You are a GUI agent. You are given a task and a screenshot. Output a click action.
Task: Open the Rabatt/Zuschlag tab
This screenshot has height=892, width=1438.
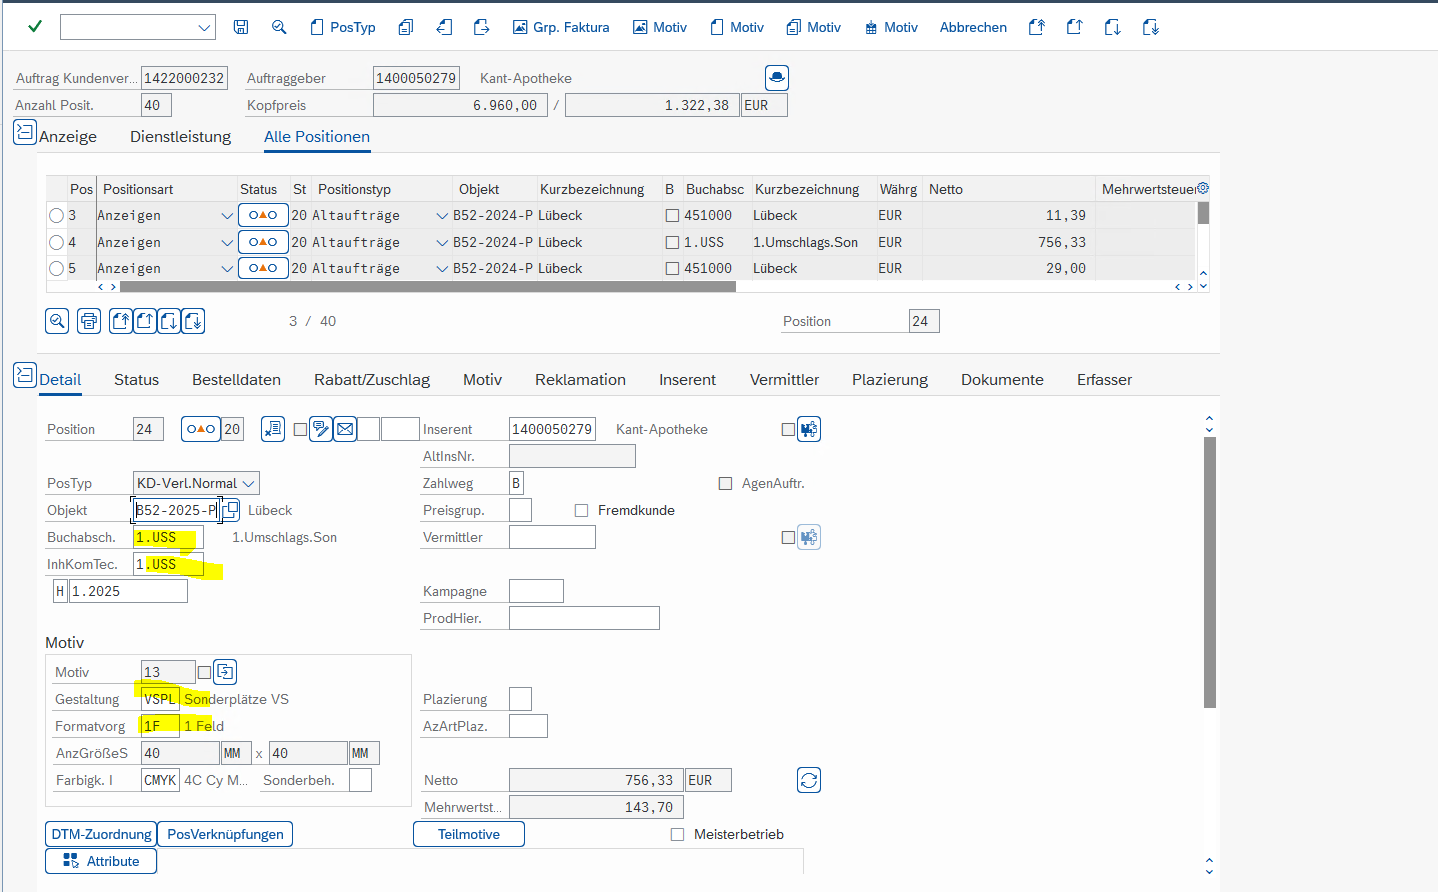tap(372, 379)
